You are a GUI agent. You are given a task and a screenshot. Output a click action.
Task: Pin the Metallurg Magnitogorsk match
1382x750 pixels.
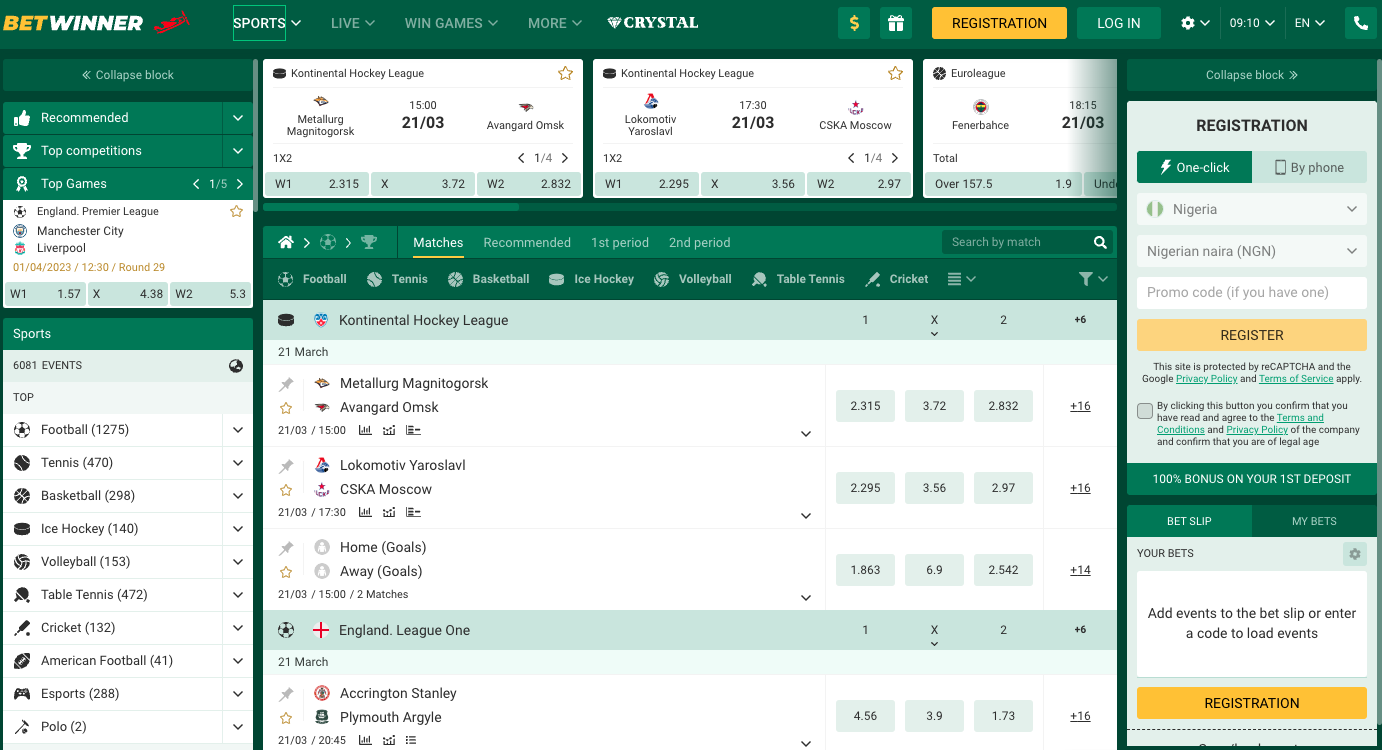click(286, 384)
